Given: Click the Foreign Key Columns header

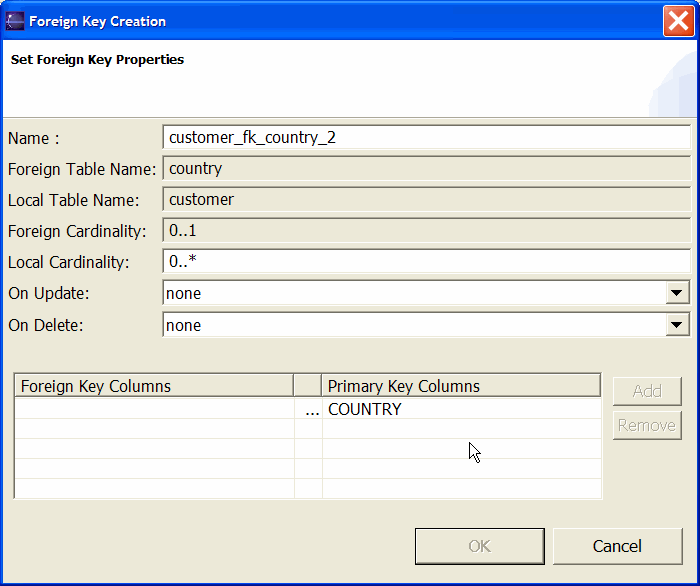Looking at the screenshot, I should coord(154,386).
